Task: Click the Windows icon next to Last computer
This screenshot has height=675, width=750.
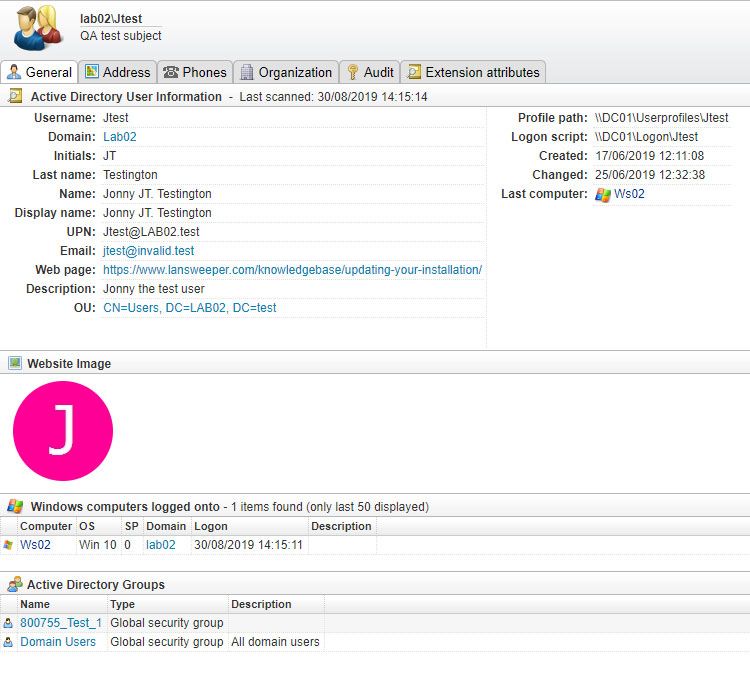Action: pos(602,195)
